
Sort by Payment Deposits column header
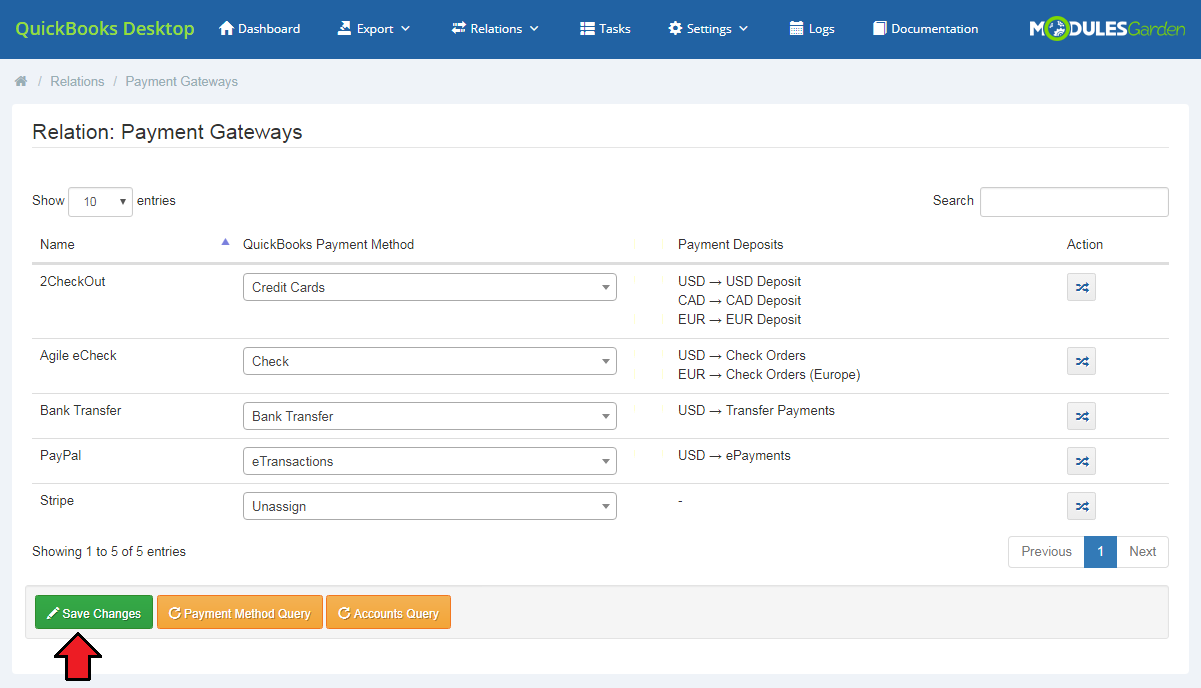coord(731,244)
